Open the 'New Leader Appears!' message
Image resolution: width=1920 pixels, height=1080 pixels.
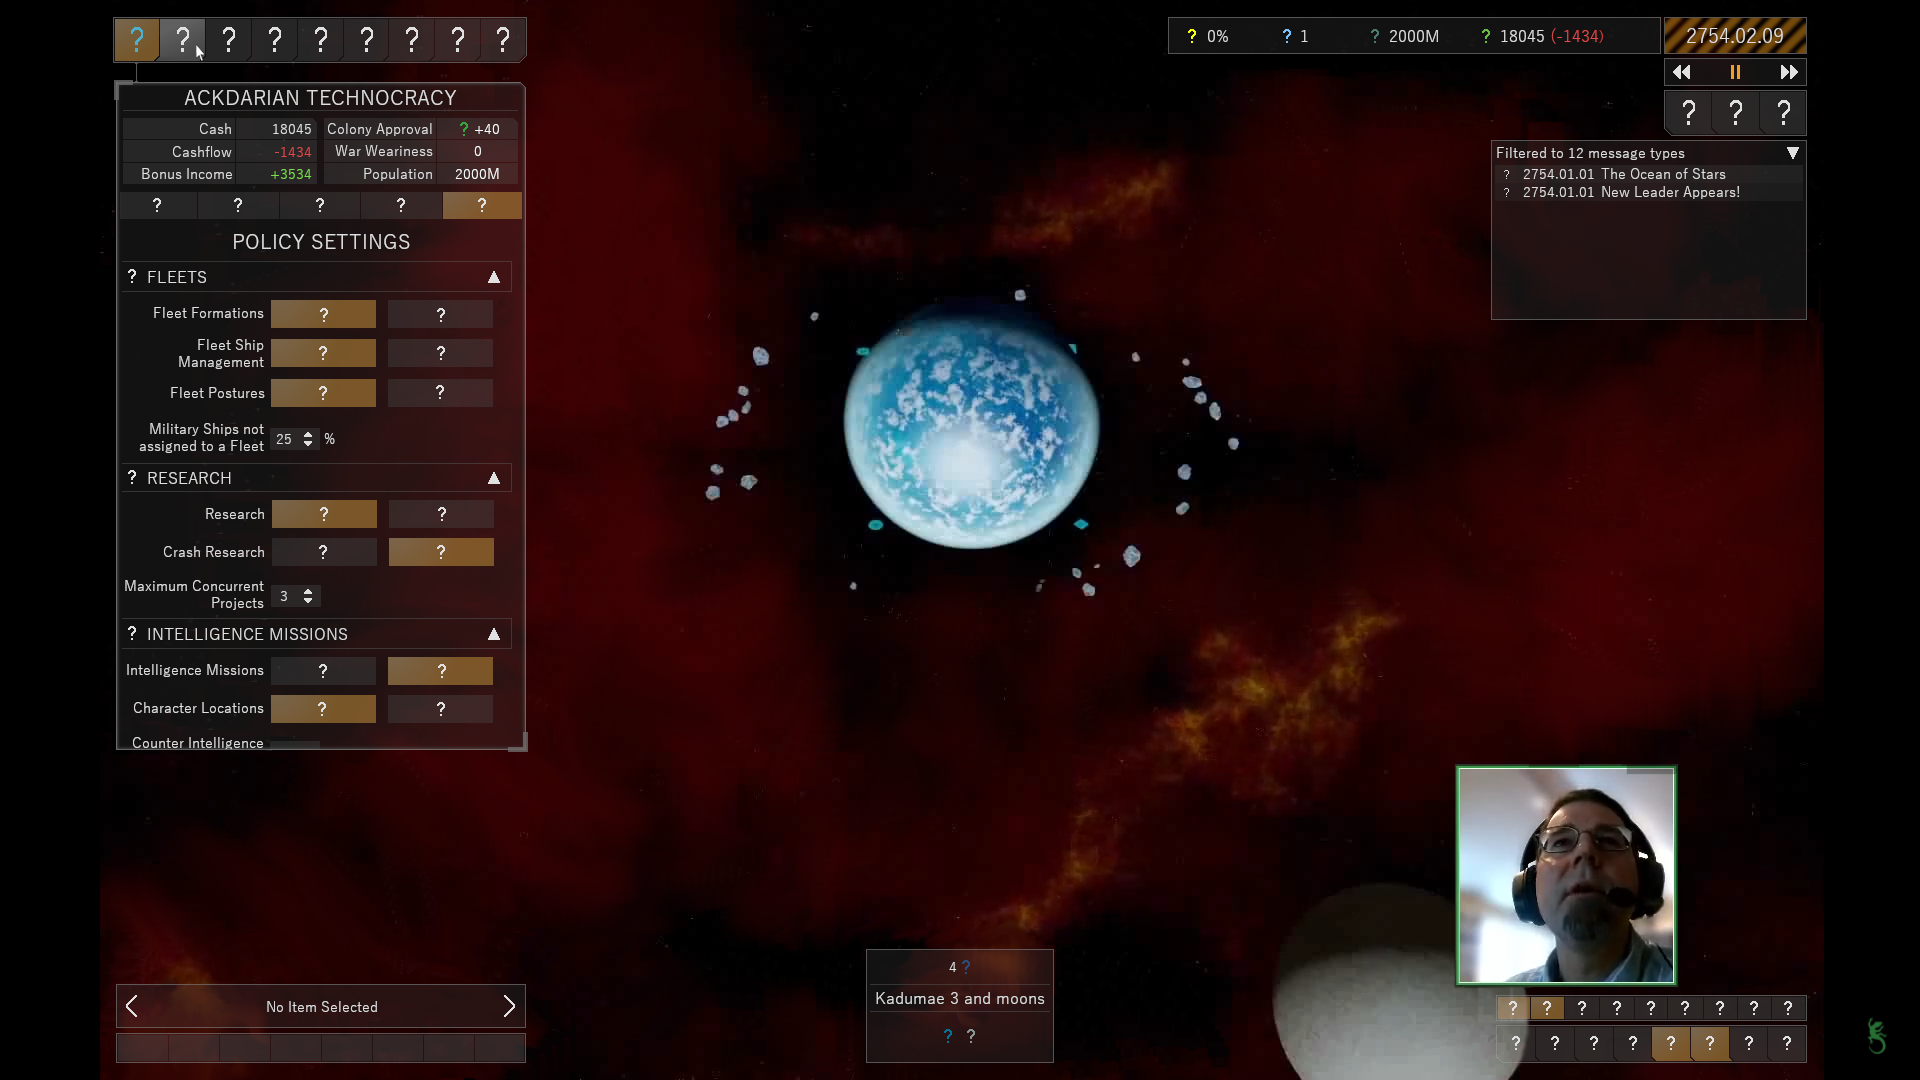tap(1669, 192)
